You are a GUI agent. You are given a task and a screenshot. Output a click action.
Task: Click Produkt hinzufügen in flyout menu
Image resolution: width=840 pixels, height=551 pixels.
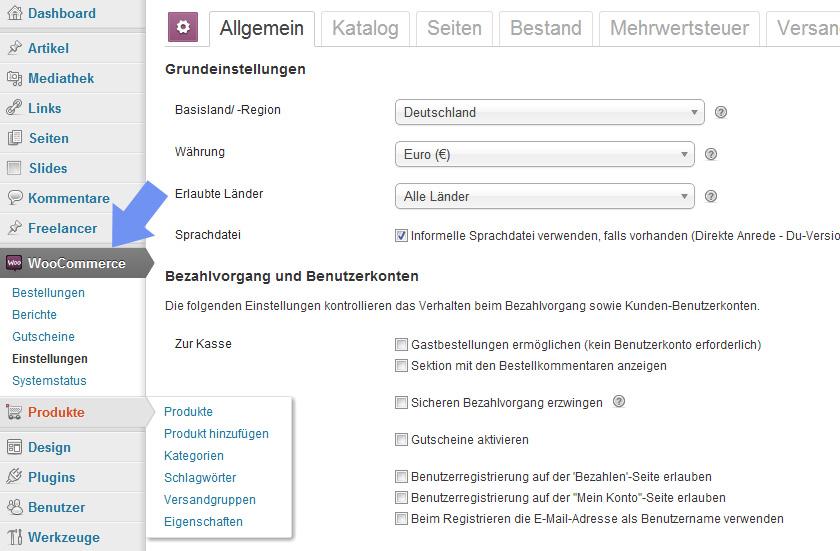coord(216,434)
